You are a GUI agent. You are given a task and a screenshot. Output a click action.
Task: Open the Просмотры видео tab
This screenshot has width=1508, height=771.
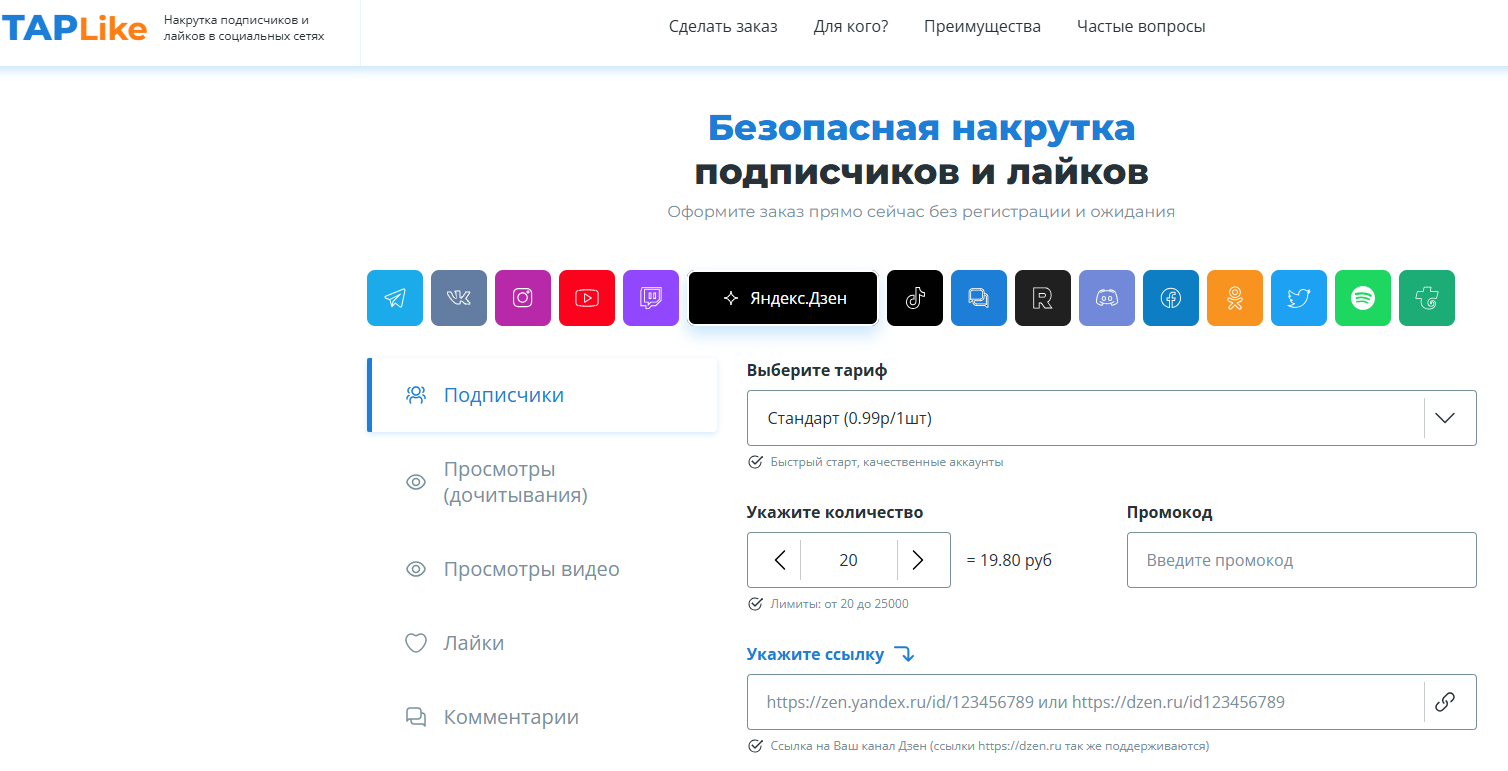[542, 569]
